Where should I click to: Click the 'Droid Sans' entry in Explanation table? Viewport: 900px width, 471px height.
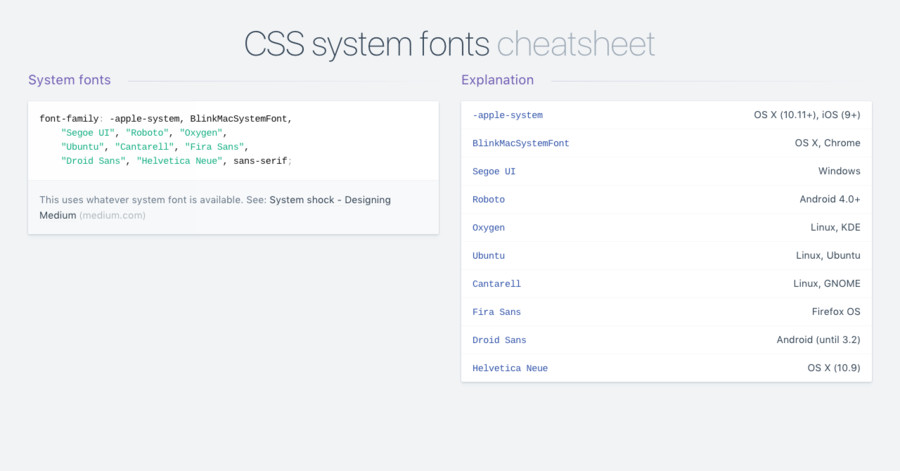click(499, 340)
